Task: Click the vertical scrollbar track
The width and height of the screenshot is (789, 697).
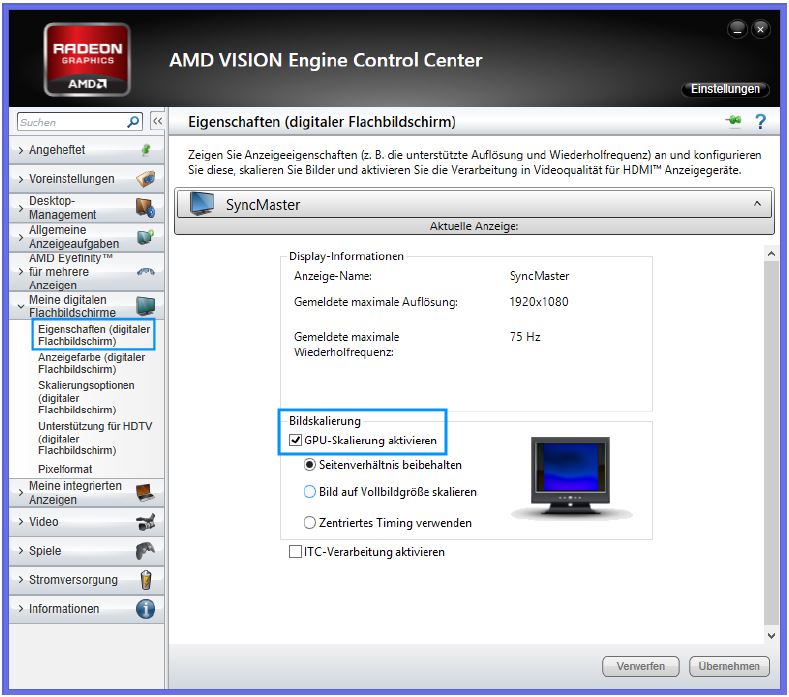Action: pos(771,443)
